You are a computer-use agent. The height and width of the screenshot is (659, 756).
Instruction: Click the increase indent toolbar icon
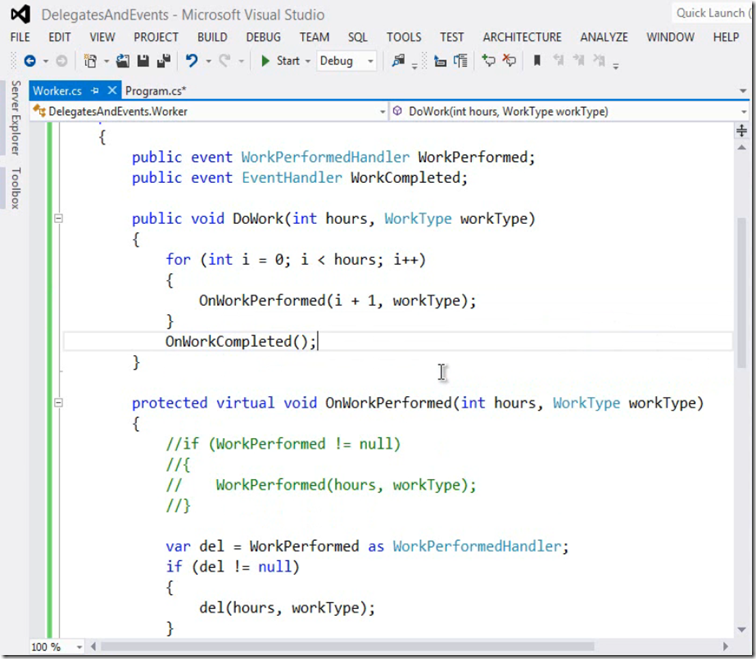(x=461, y=61)
